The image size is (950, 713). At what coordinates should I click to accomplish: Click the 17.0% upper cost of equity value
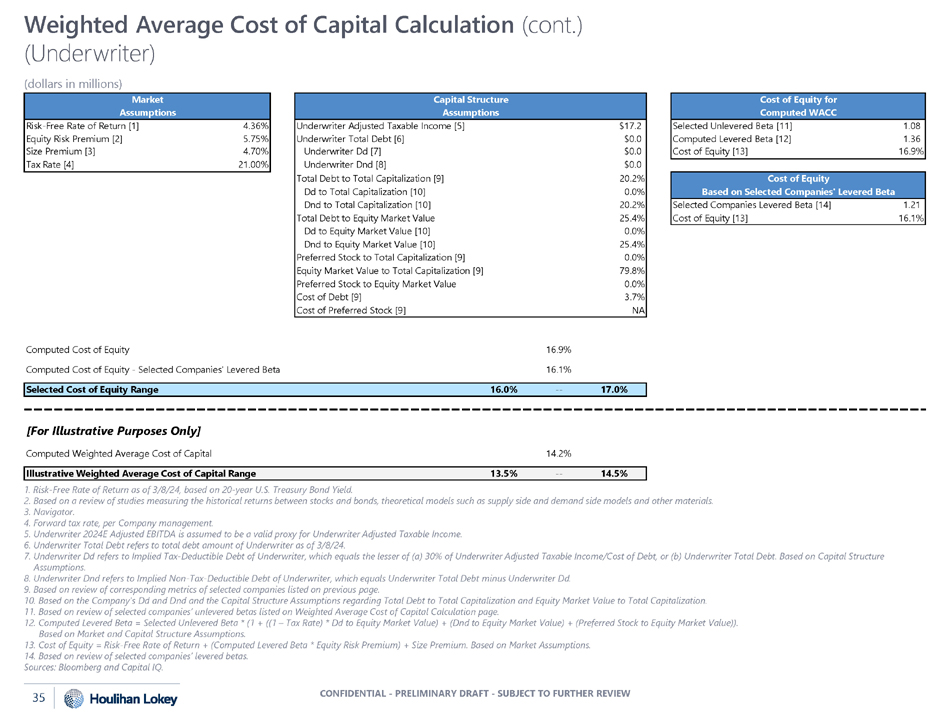pos(605,389)
